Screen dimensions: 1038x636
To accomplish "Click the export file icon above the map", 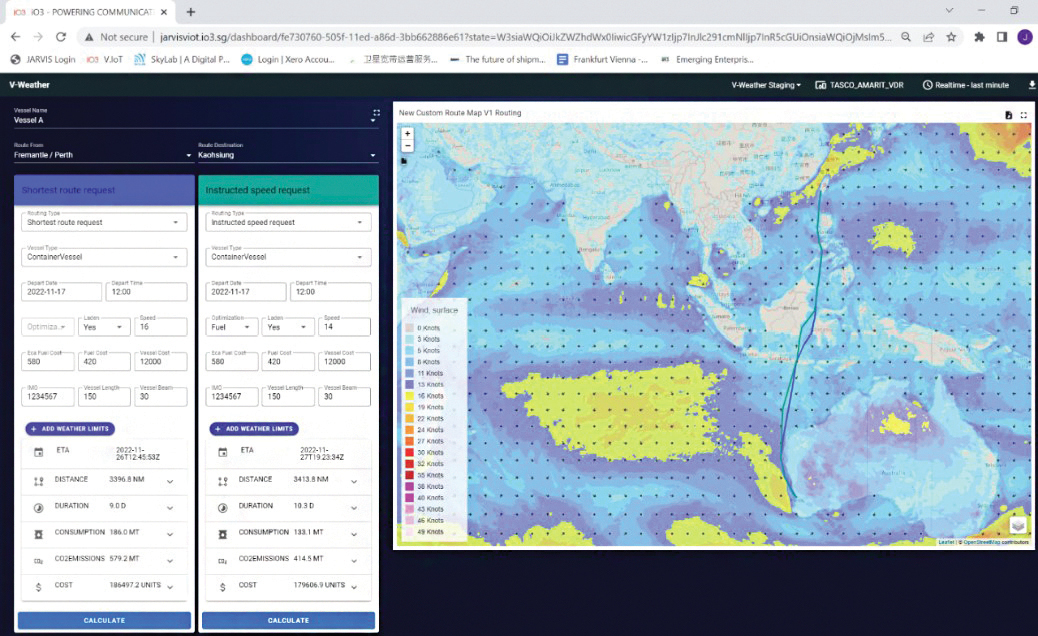I will click(x=1009, y=115).
